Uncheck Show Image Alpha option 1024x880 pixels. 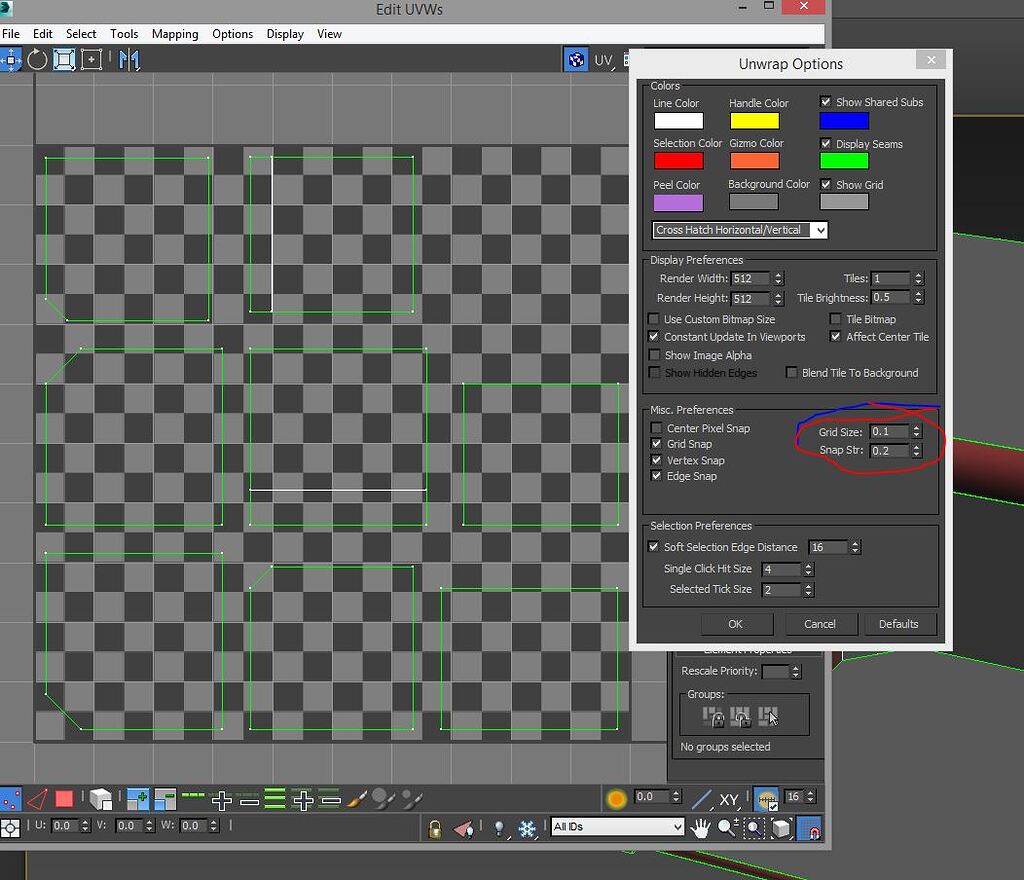[x=654, y=355]
